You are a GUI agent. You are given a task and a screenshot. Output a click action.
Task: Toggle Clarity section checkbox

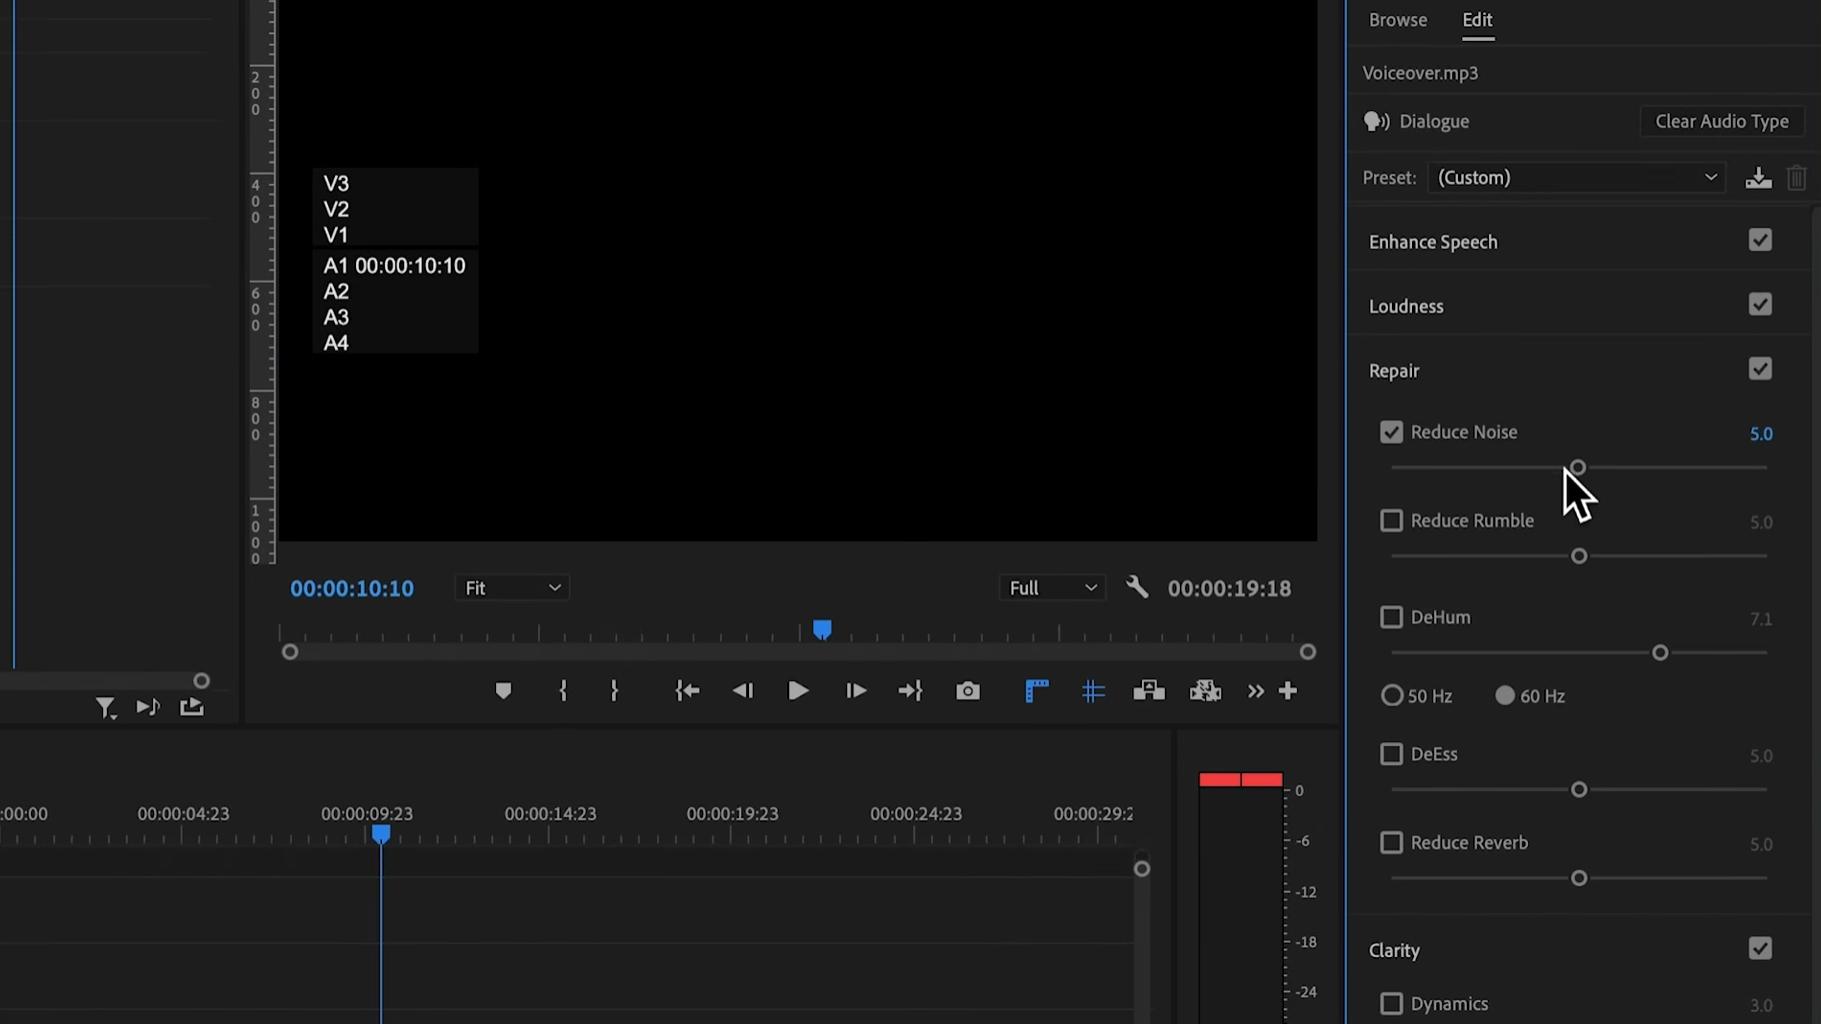point(1760,948)
